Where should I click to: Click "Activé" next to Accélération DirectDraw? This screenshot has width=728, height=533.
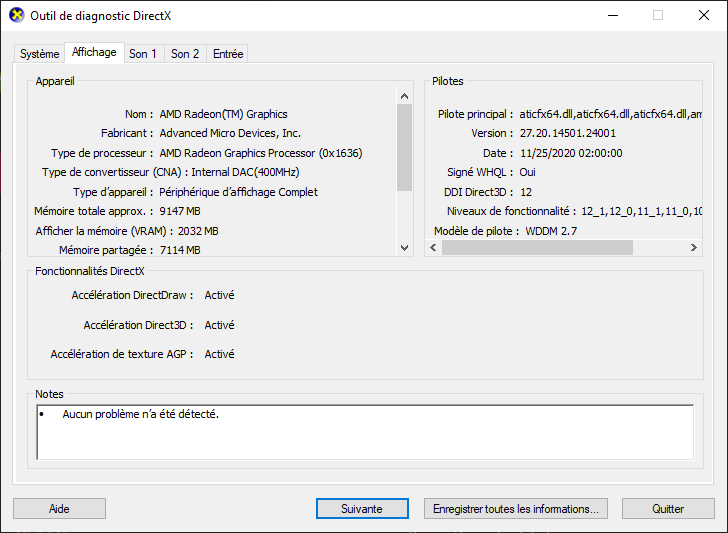(x=219, y=295)
